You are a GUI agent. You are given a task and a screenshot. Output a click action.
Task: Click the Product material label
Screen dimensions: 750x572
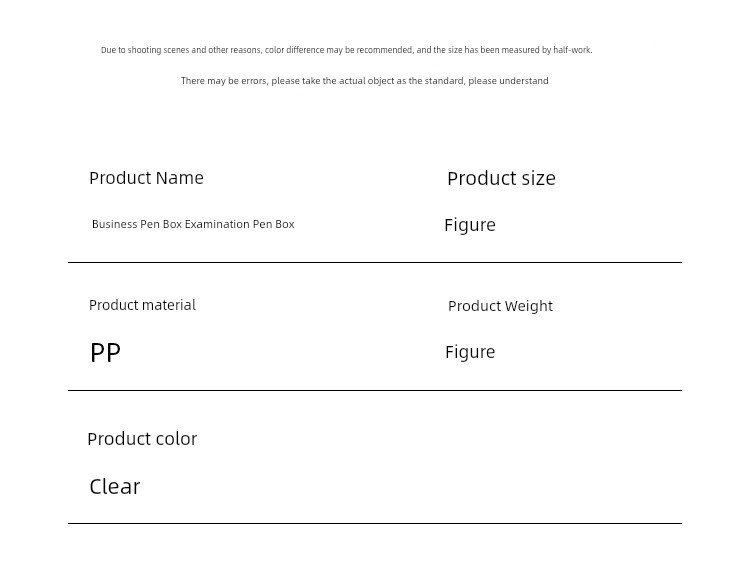tap(143, 305)
